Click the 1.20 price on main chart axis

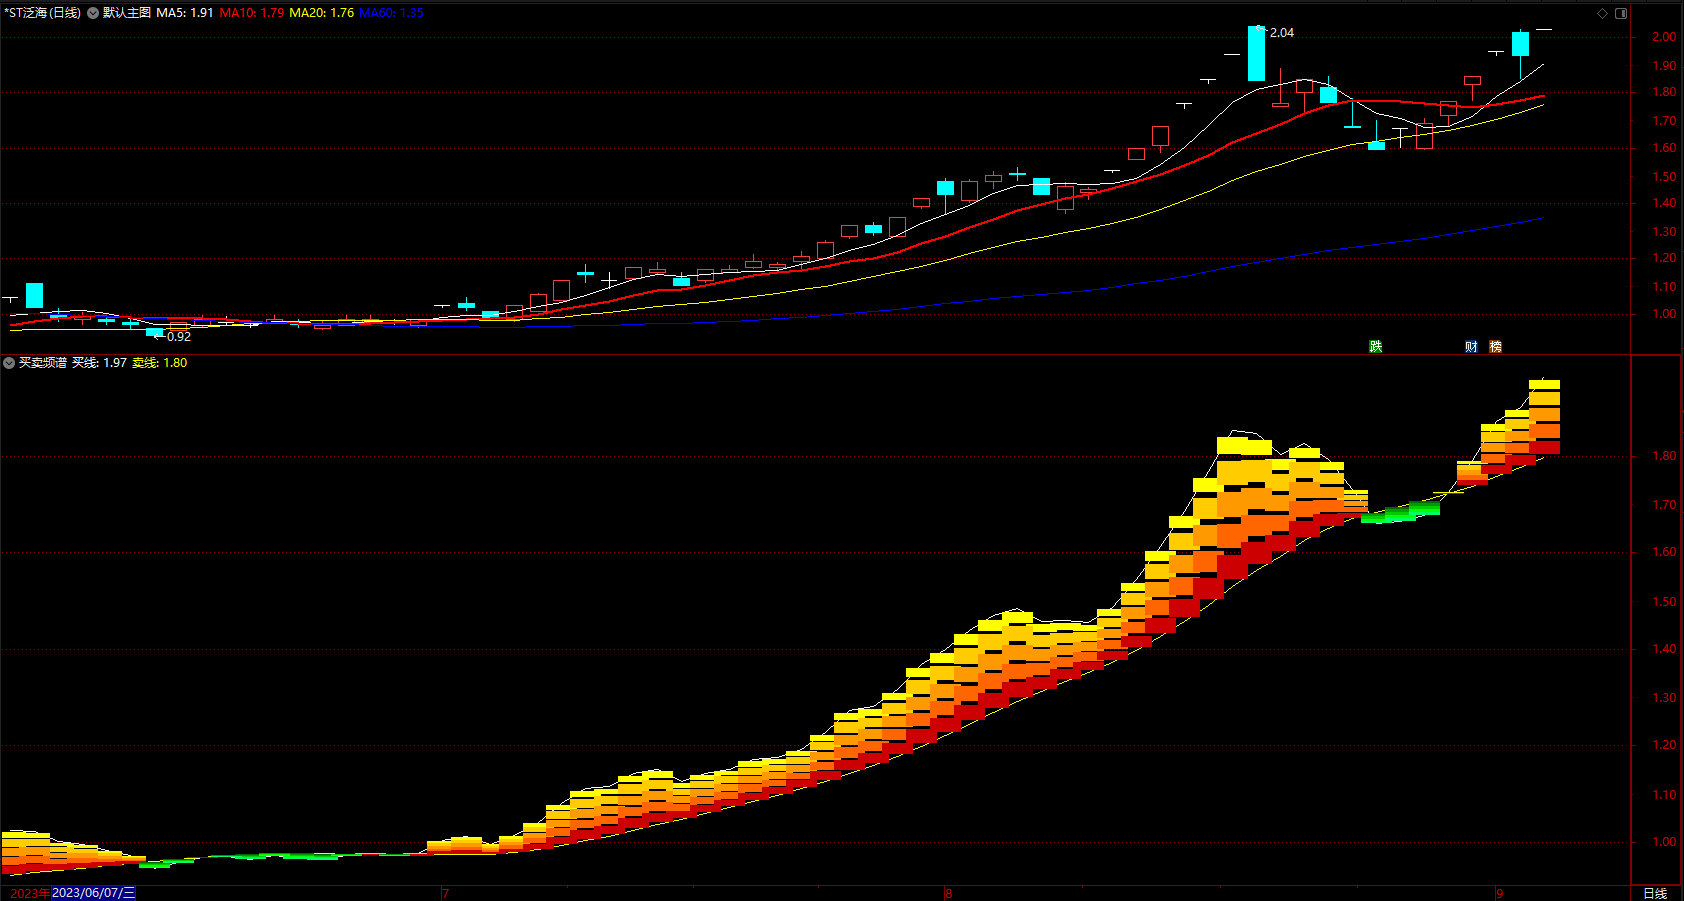(x=1665, y=258)
